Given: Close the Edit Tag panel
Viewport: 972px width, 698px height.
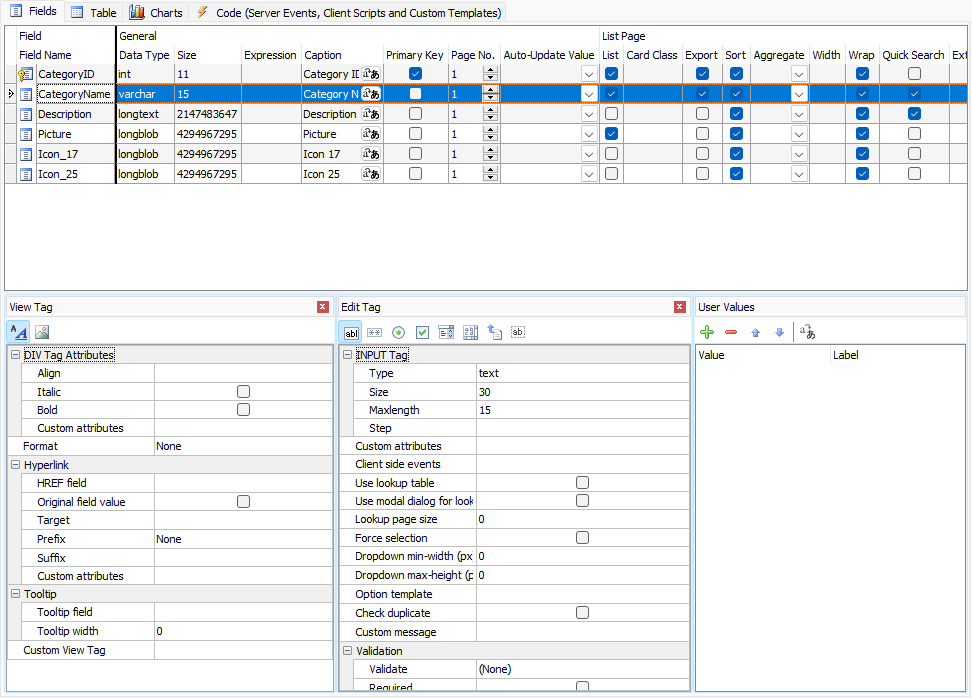Looking at the screenshot, I should pos(680,307).
